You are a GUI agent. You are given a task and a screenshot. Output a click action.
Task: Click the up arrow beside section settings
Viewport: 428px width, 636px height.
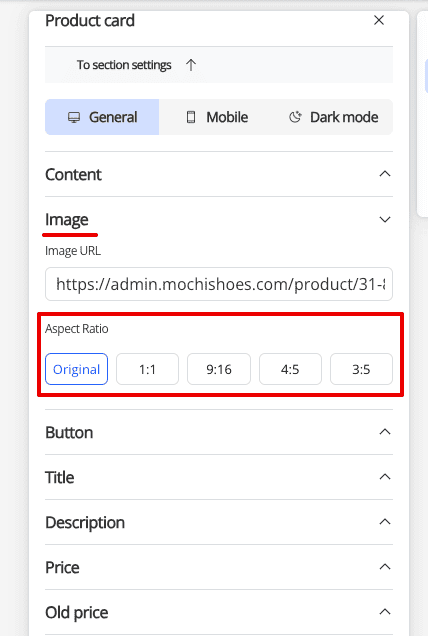coord(191,65)
